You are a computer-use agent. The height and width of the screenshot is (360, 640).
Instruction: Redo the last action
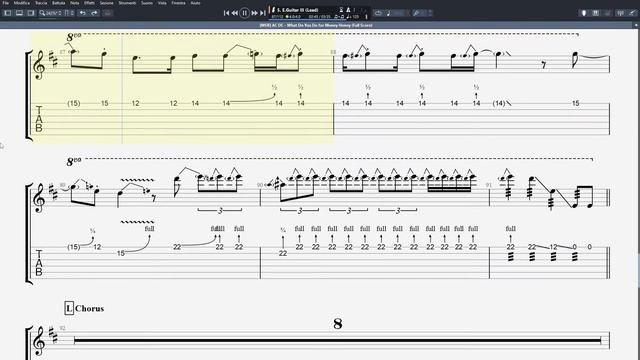[94, 13]
